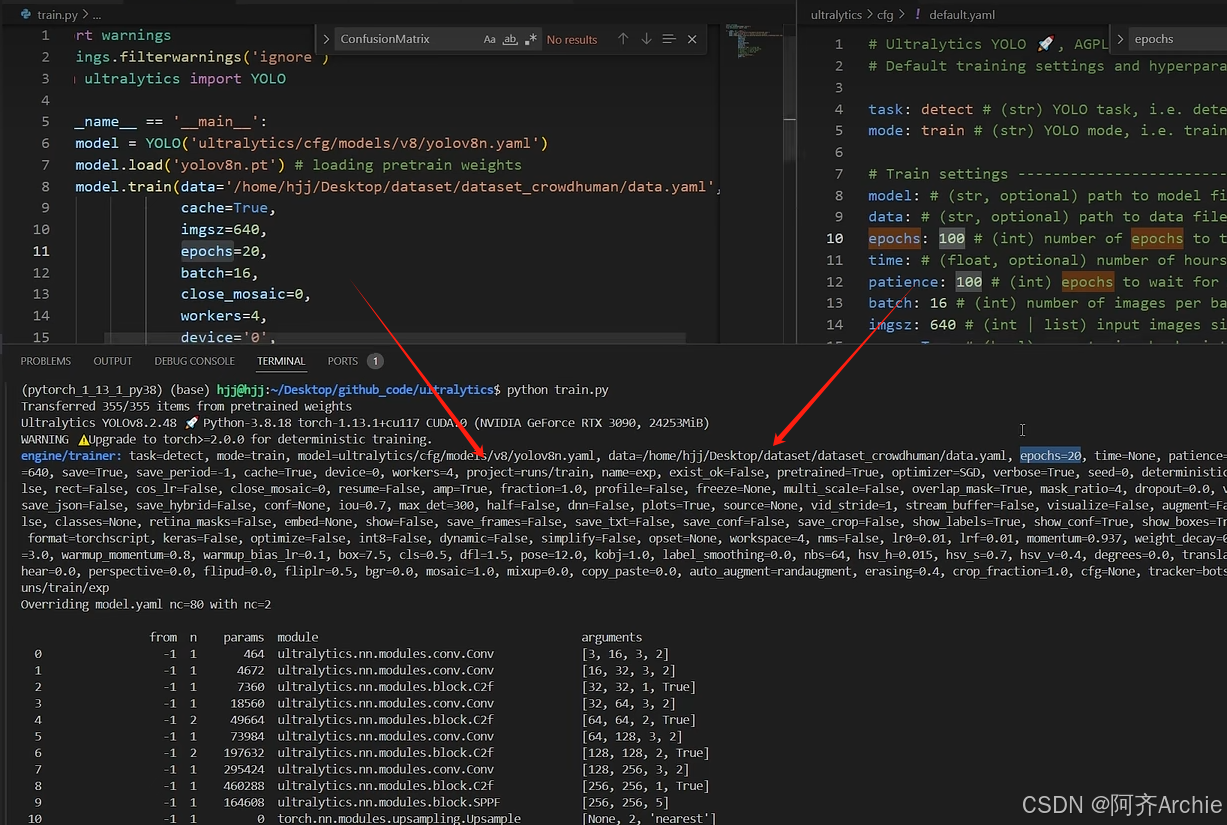The image size is (1227, 825).
Task: Click the minimap of train.py editor
Action: pos(753,40)
